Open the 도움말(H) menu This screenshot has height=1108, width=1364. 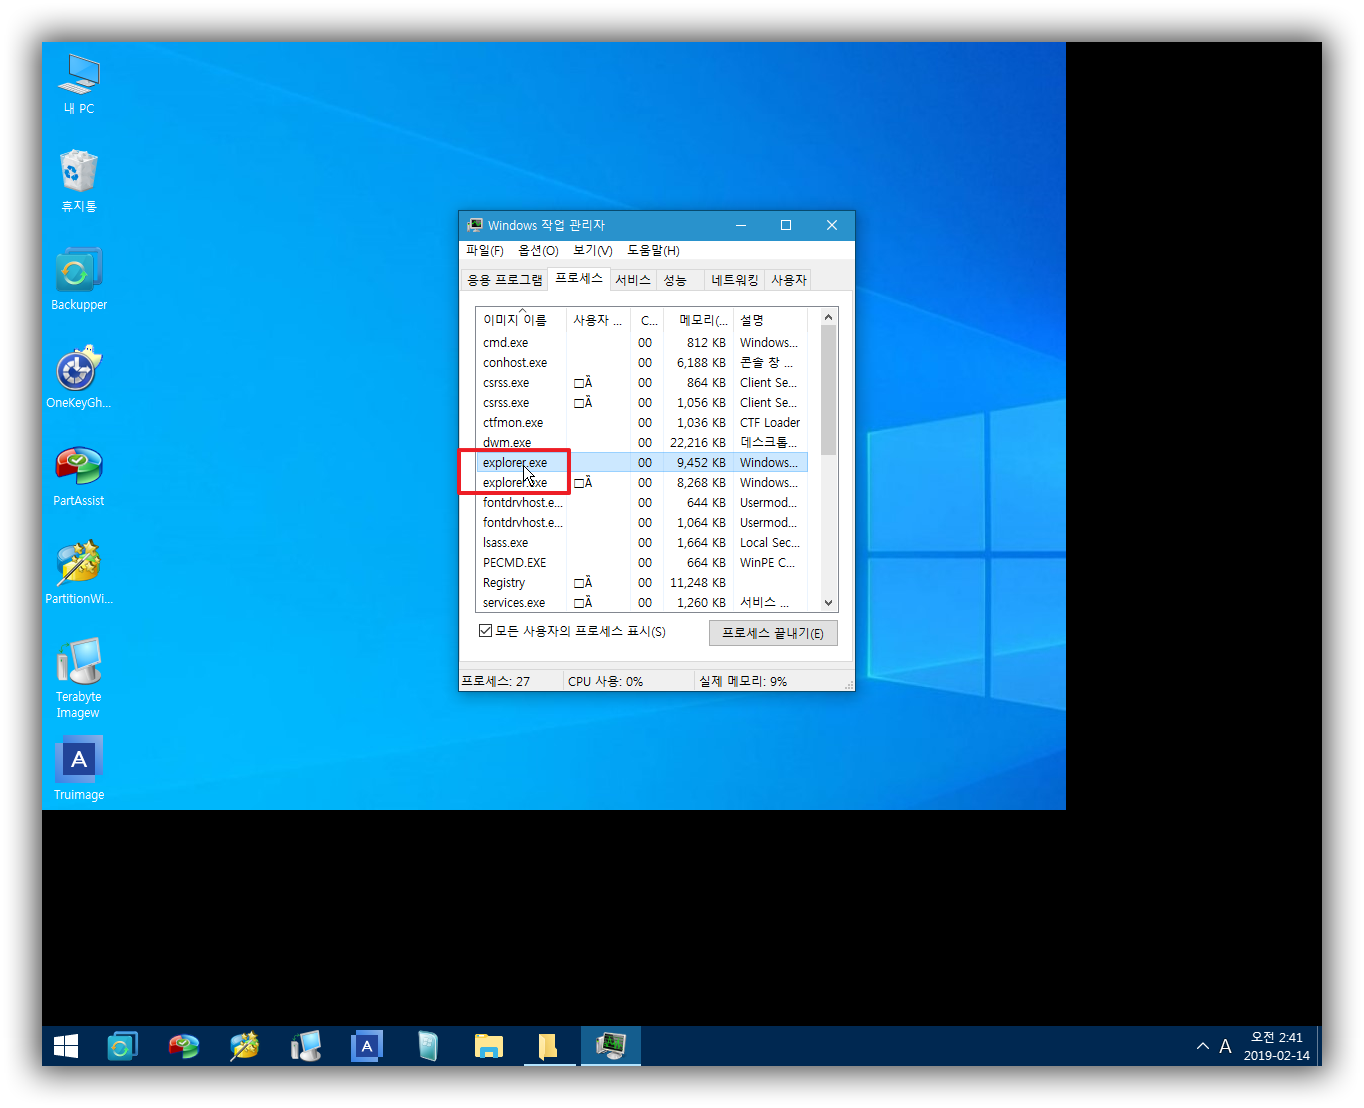[x=653, y=250]
